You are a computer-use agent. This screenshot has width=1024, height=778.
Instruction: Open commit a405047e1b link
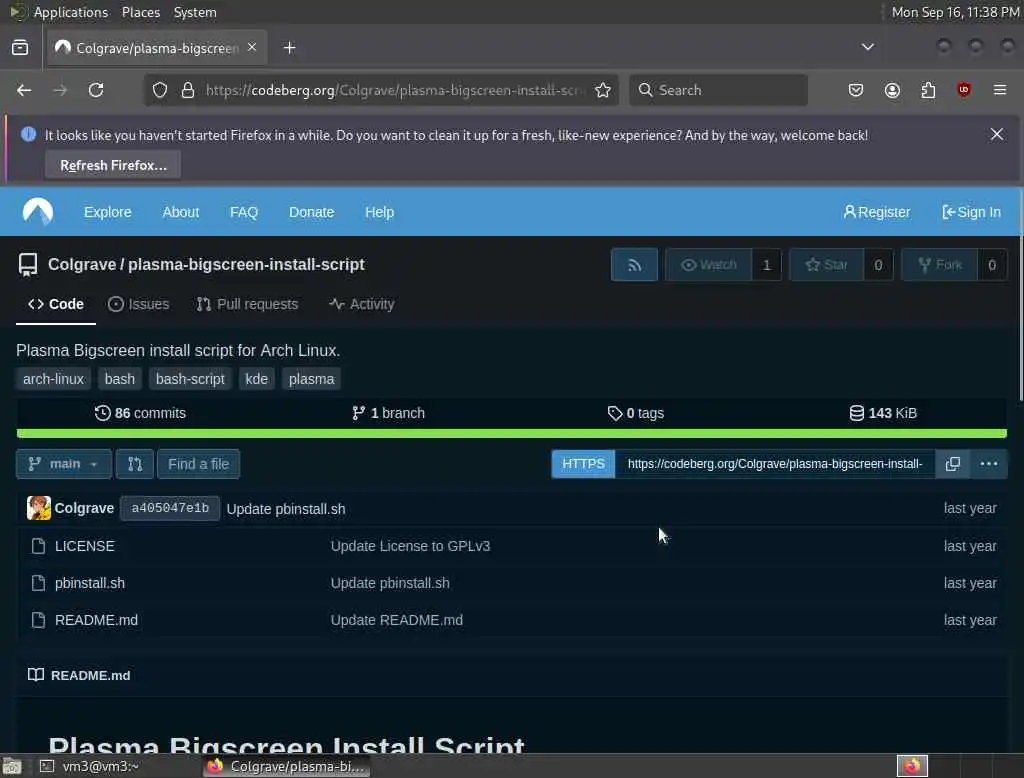coord(170,508)
